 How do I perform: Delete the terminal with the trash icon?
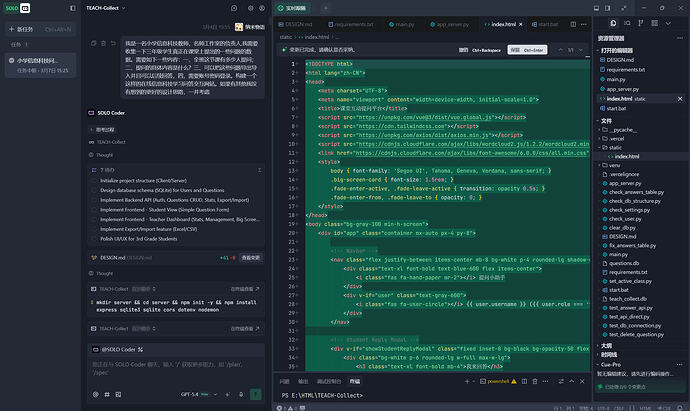[535, 381]
